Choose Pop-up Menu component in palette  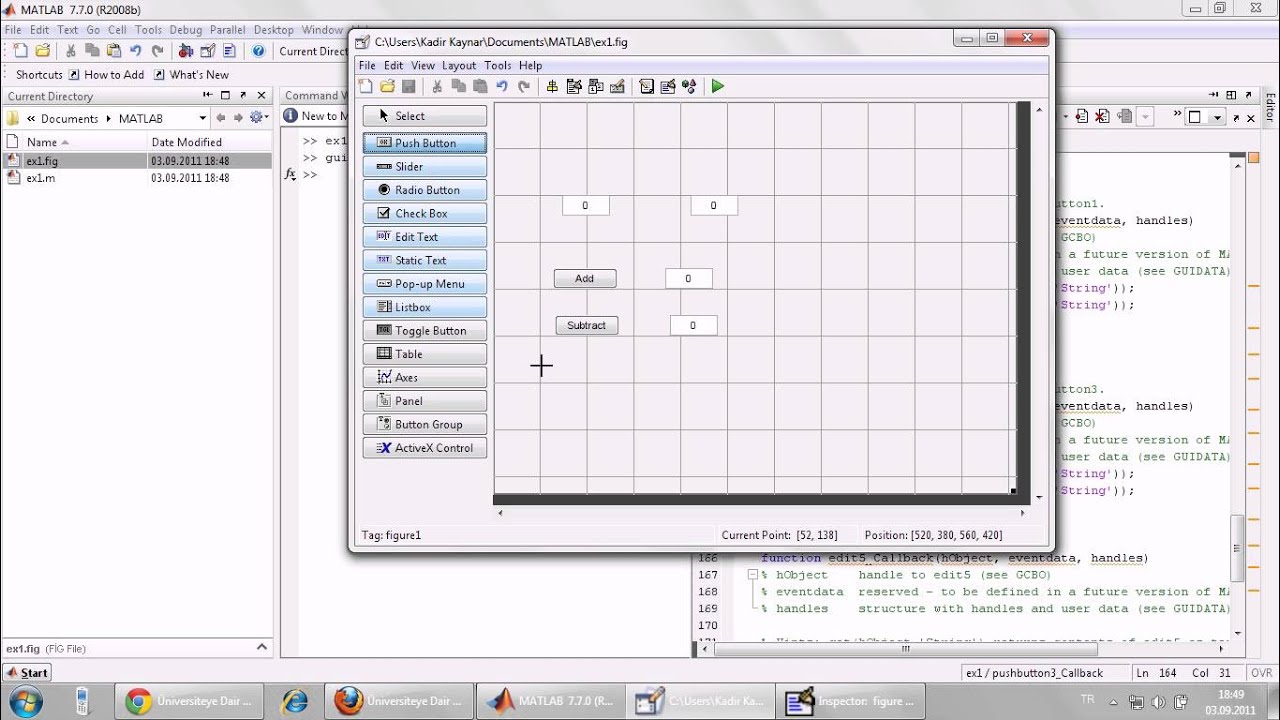tap(425, 284)
